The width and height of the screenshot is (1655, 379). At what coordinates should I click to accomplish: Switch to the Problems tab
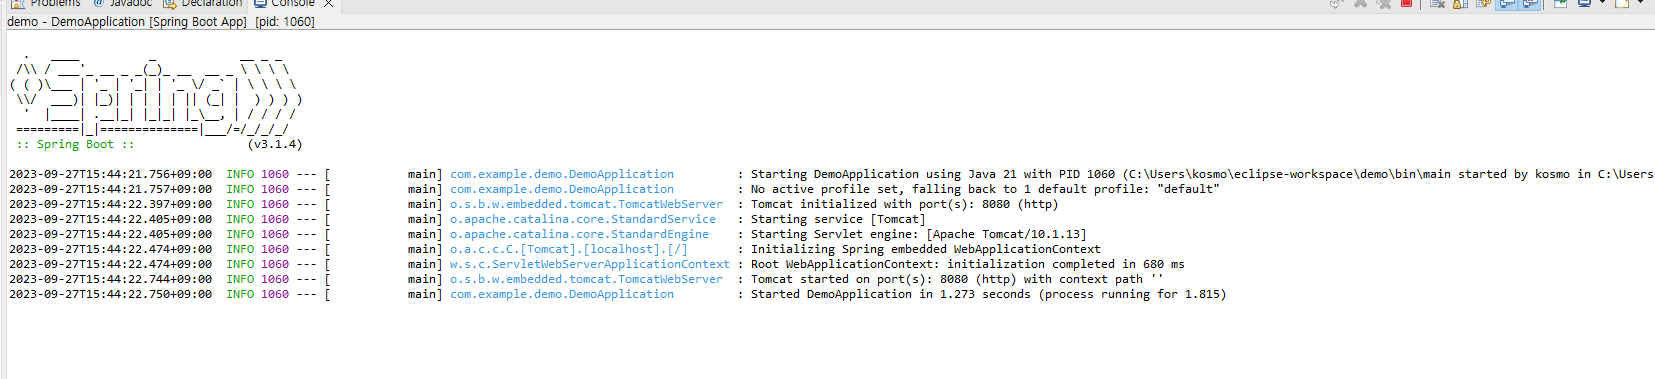click(x=47, y=3)
